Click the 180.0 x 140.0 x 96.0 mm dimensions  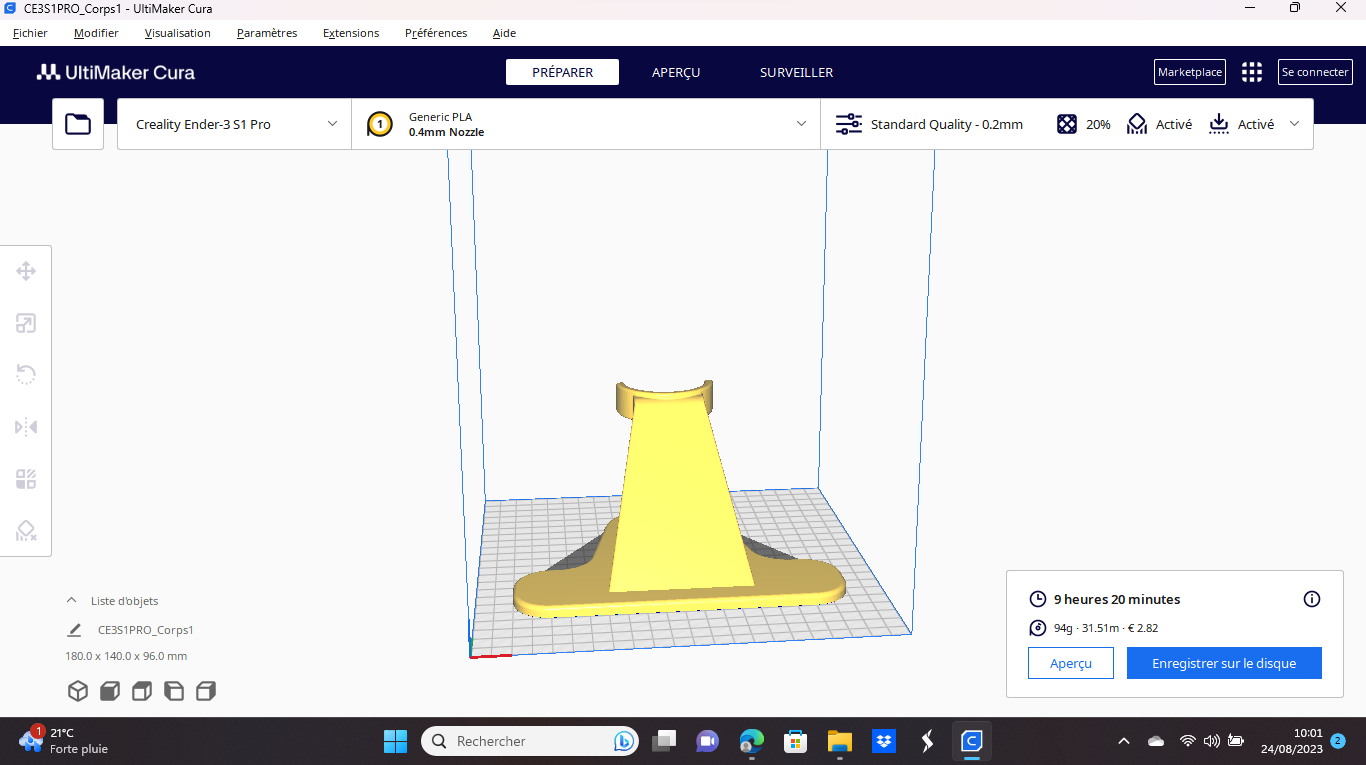click(126, 656)
